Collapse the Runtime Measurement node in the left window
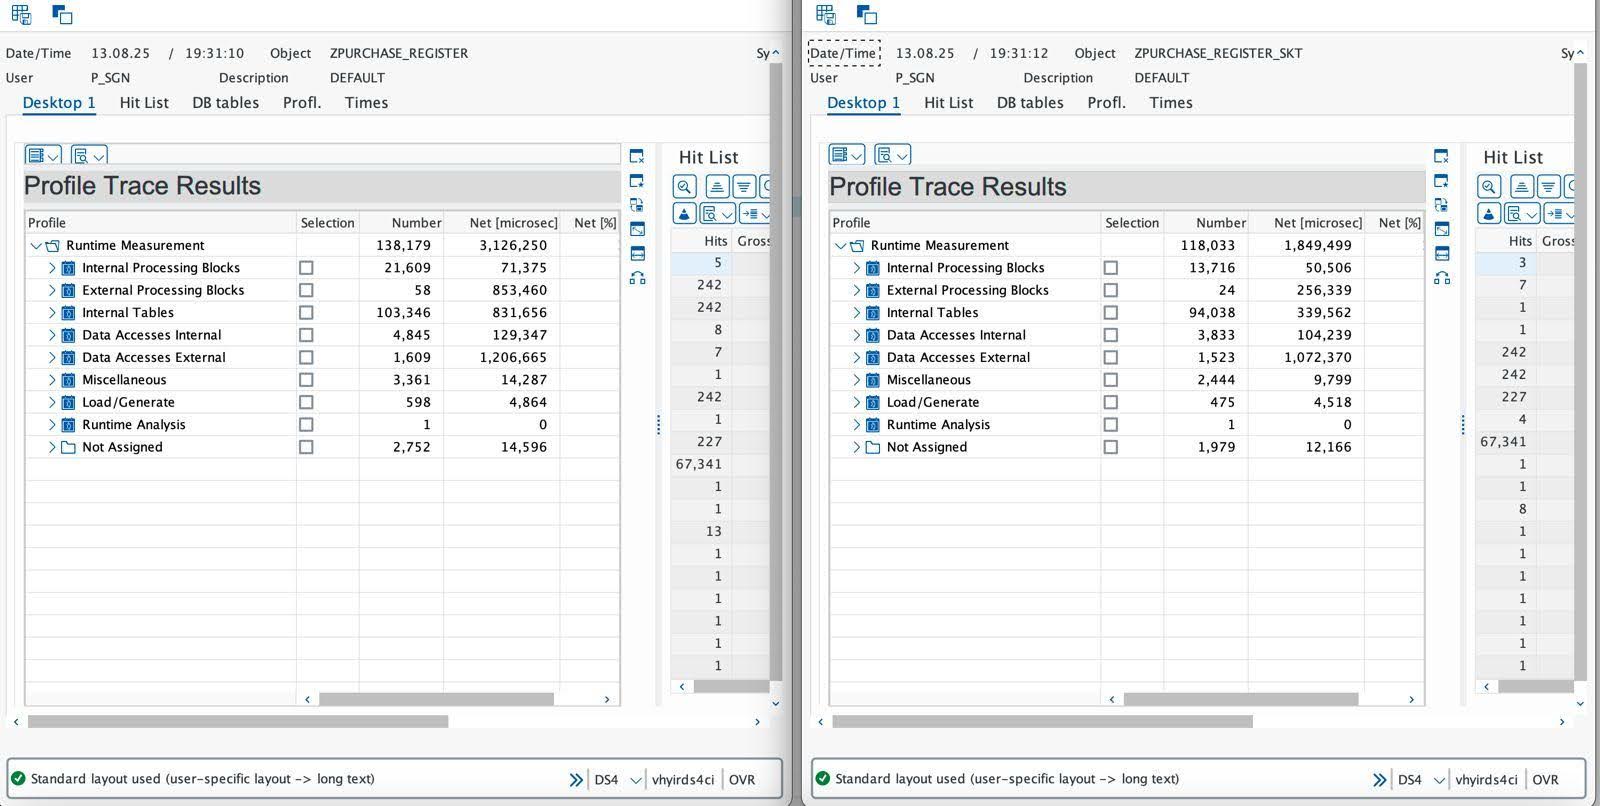Screen dimensions: 1600x806 tap(36, 245)
